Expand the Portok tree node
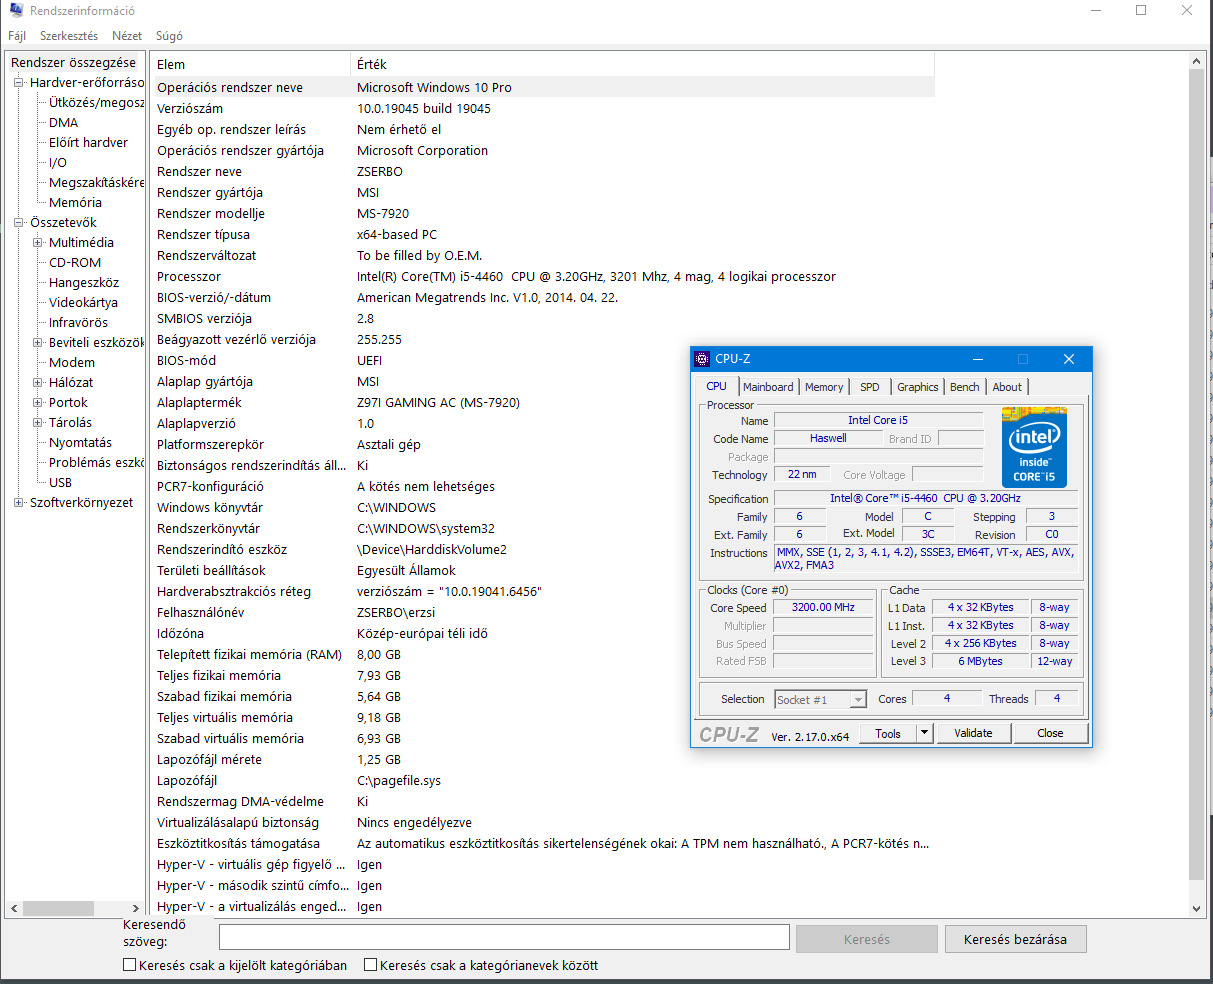Screen dimensions: 1213x984 [x=38, y=403]
